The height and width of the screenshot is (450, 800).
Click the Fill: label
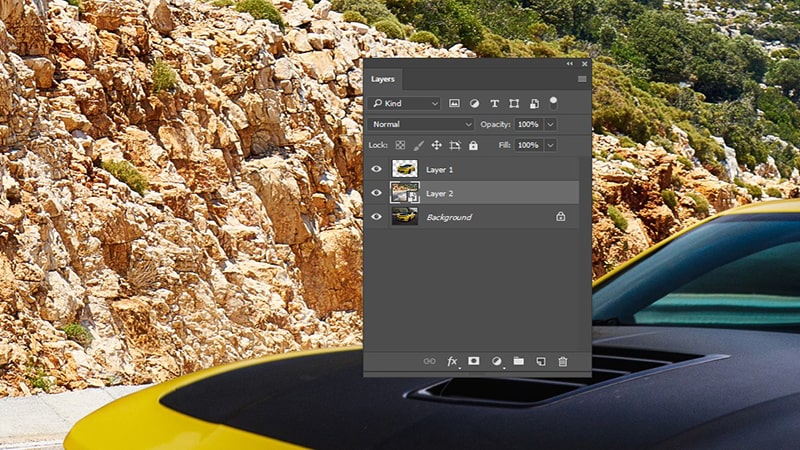(505, 145)
